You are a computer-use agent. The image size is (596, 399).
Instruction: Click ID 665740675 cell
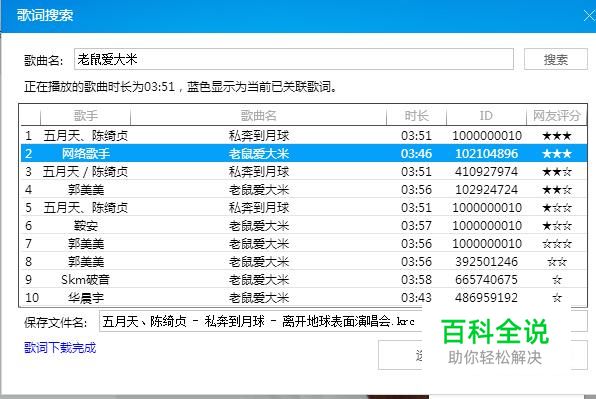click(x=487, y=280)
